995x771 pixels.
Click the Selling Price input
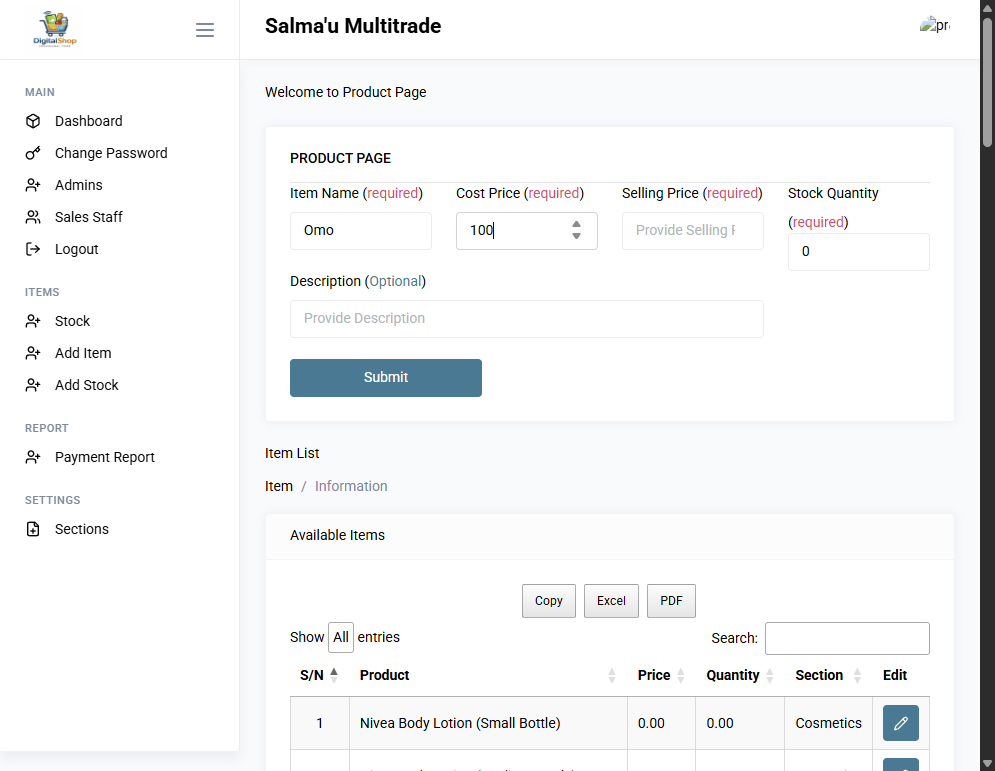692,230
